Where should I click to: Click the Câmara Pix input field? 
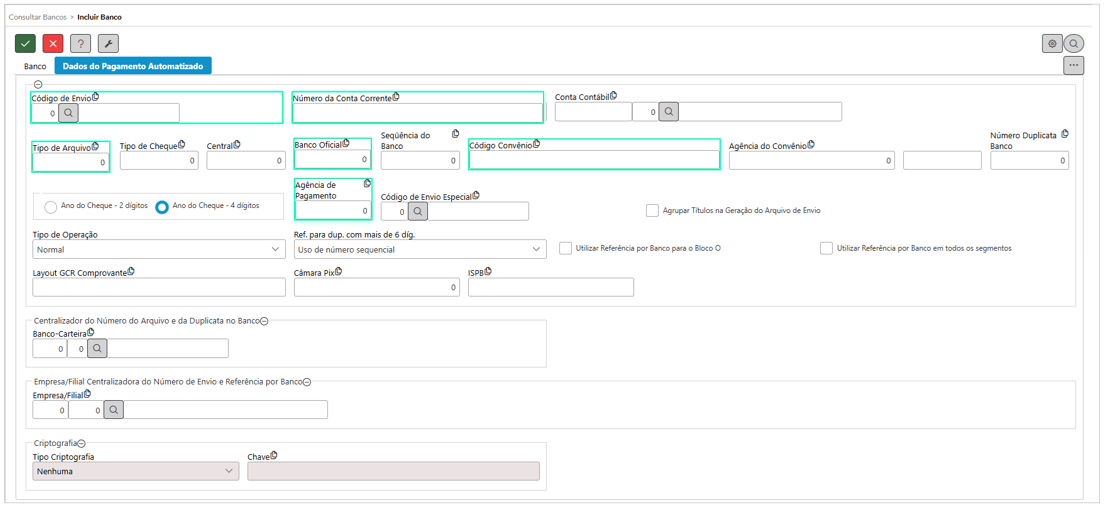click(x=377, y=287)
